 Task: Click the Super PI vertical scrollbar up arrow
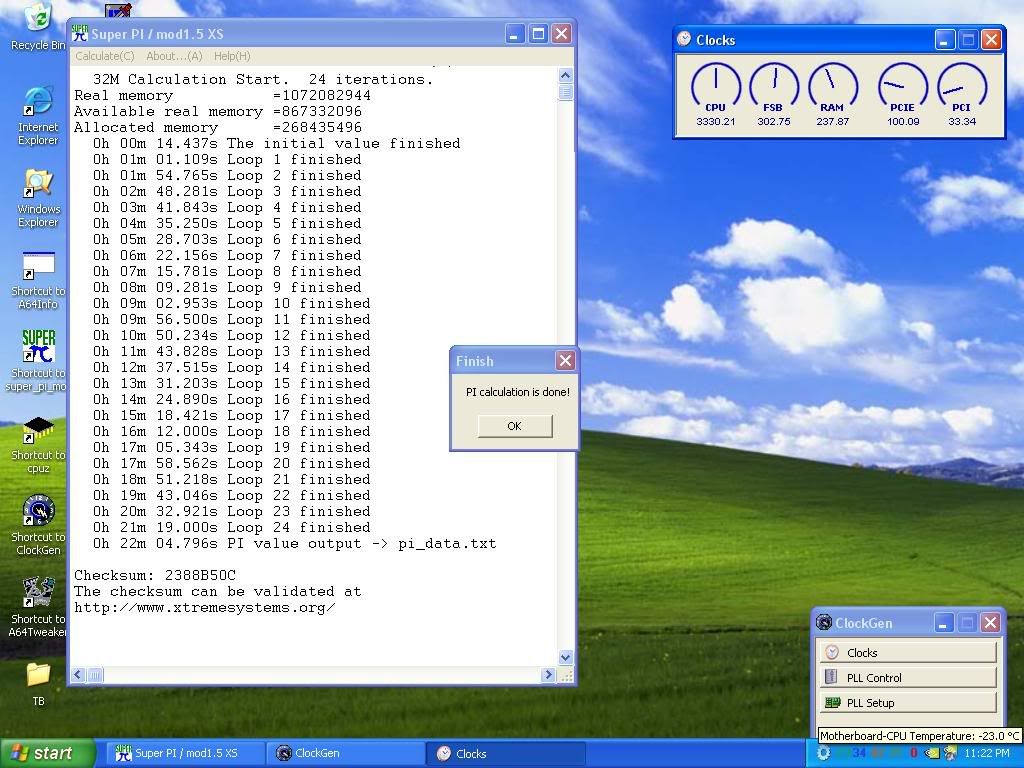pos(566,75)
